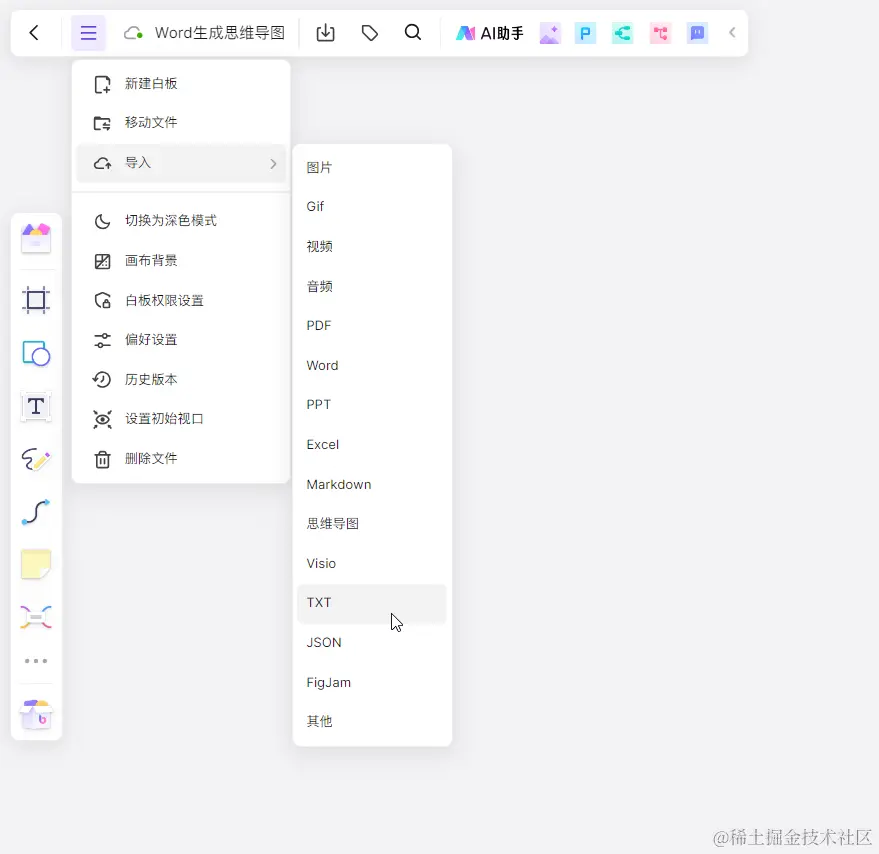Rename the title Word生成思维导图

click(220, 33)
